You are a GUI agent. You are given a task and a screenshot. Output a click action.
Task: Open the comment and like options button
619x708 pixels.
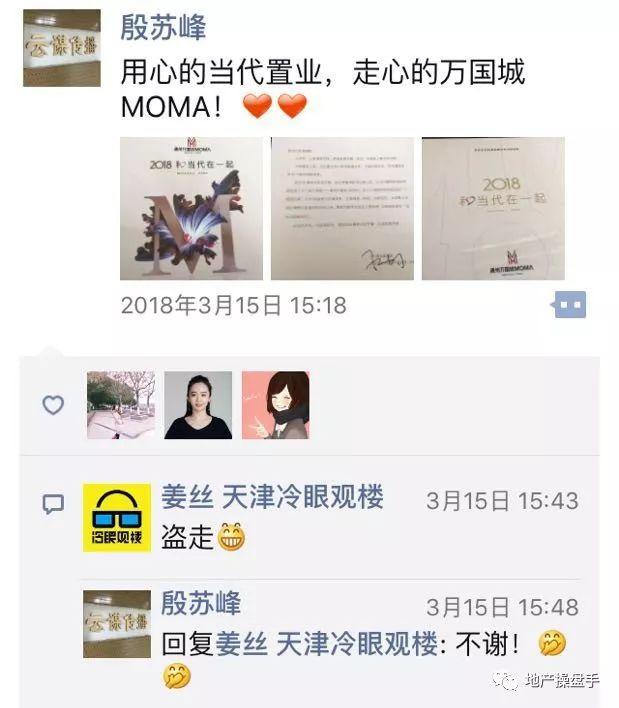click(569, 304)
